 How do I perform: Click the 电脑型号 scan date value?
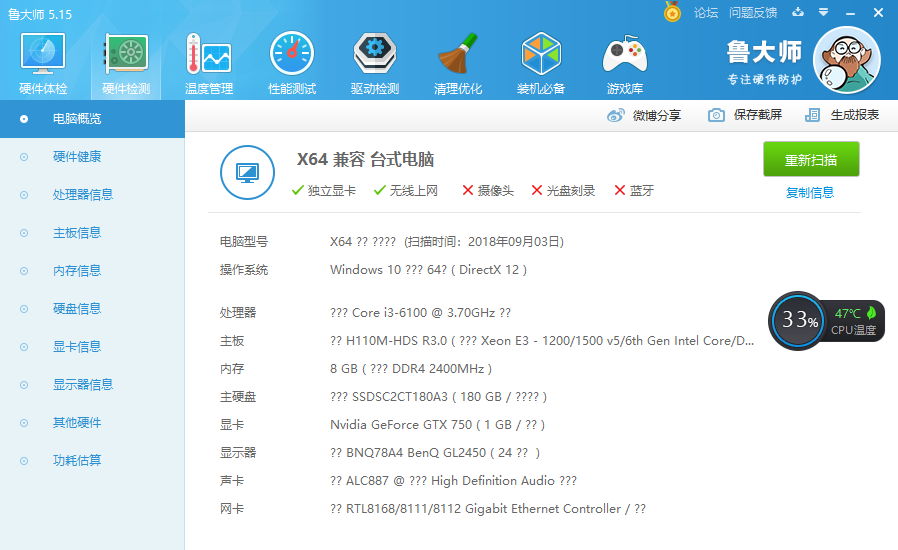[447, 242]
